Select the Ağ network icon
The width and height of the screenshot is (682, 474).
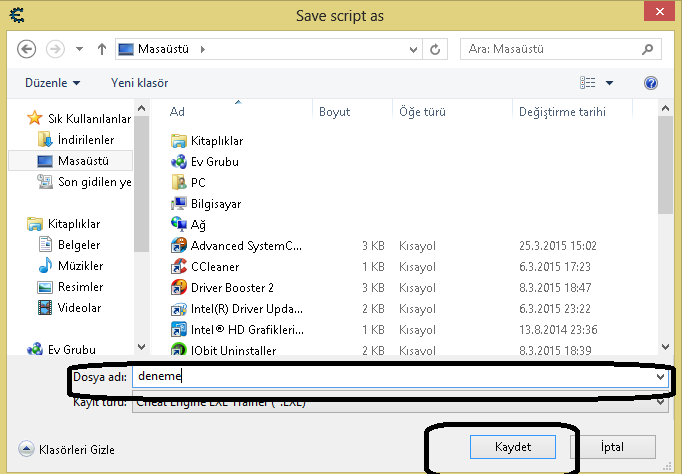coord(178,224)
